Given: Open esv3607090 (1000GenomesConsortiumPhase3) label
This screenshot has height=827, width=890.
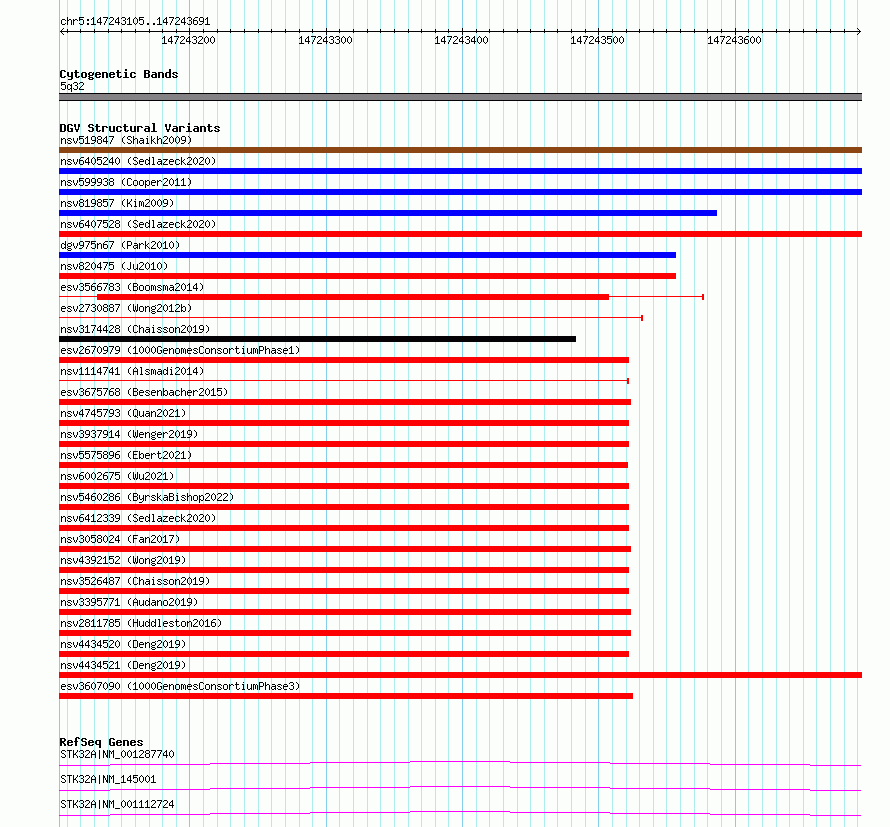Looking at the screenshot, I should tap(180, 686).
